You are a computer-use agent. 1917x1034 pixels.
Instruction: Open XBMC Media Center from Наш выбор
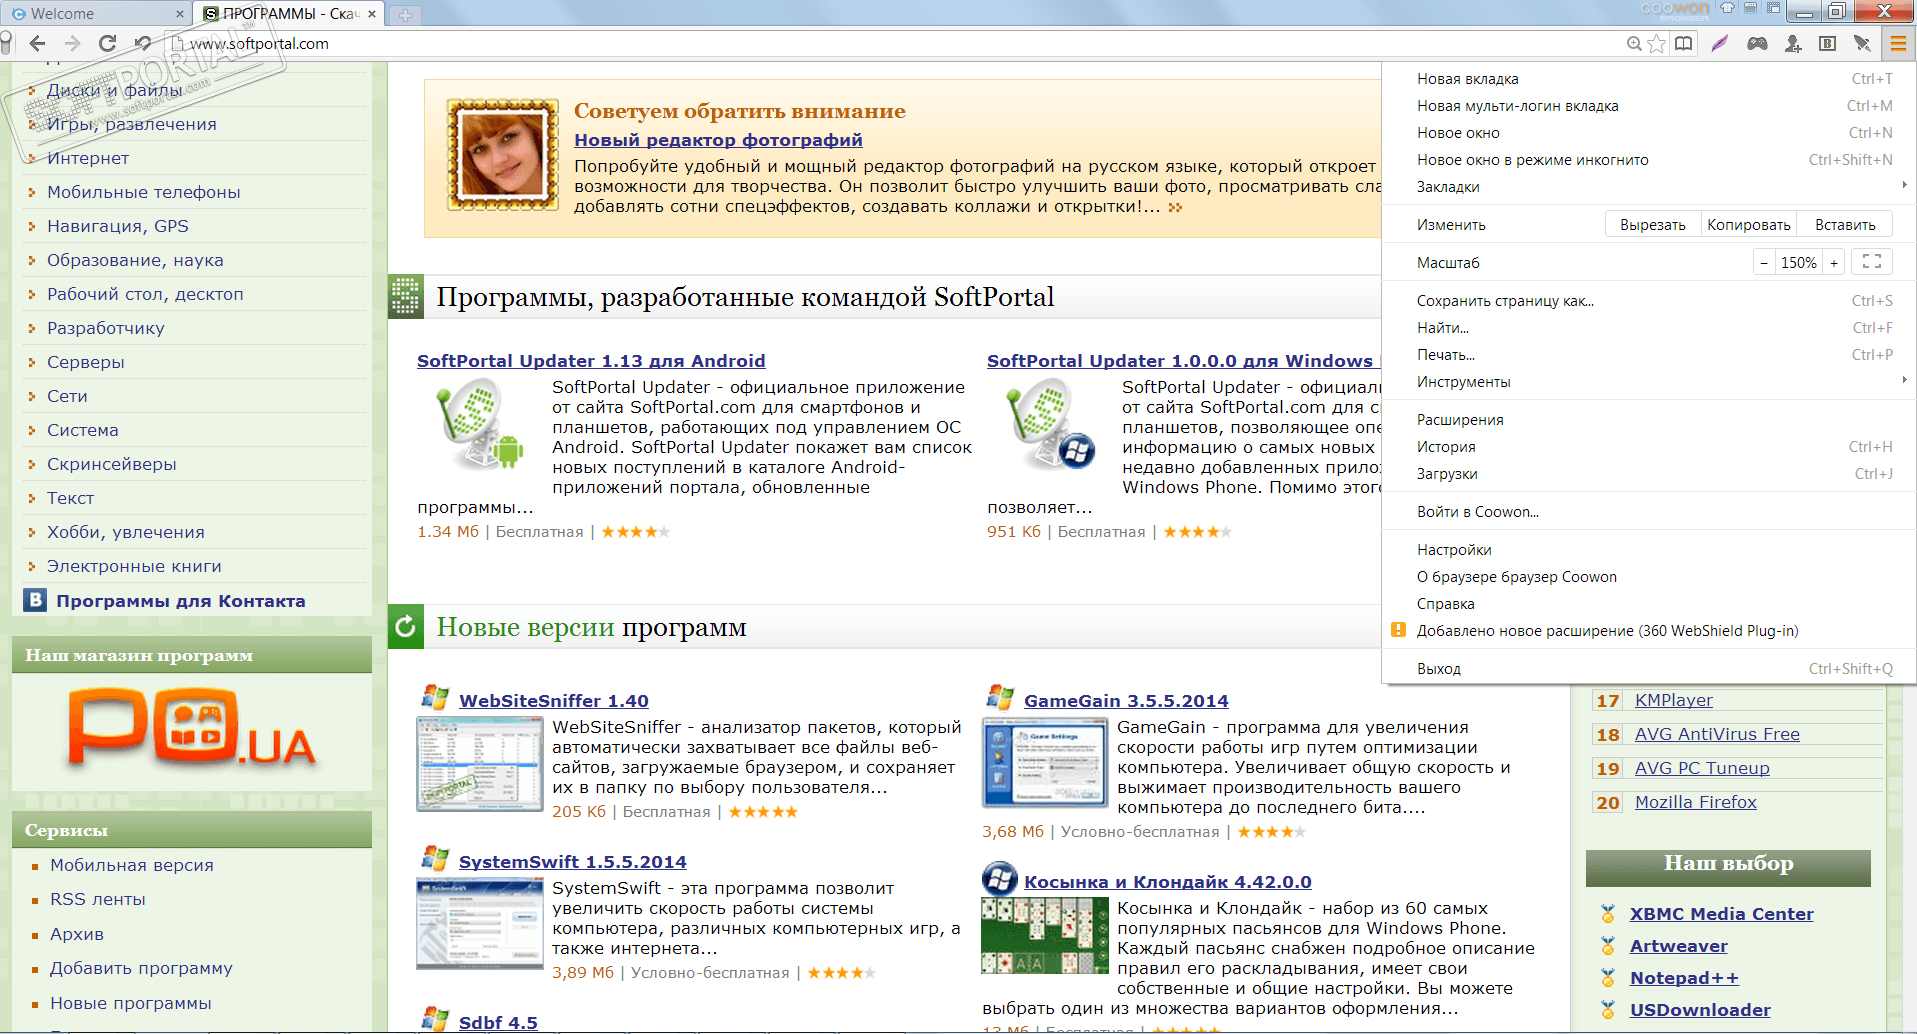[1721, 914]
